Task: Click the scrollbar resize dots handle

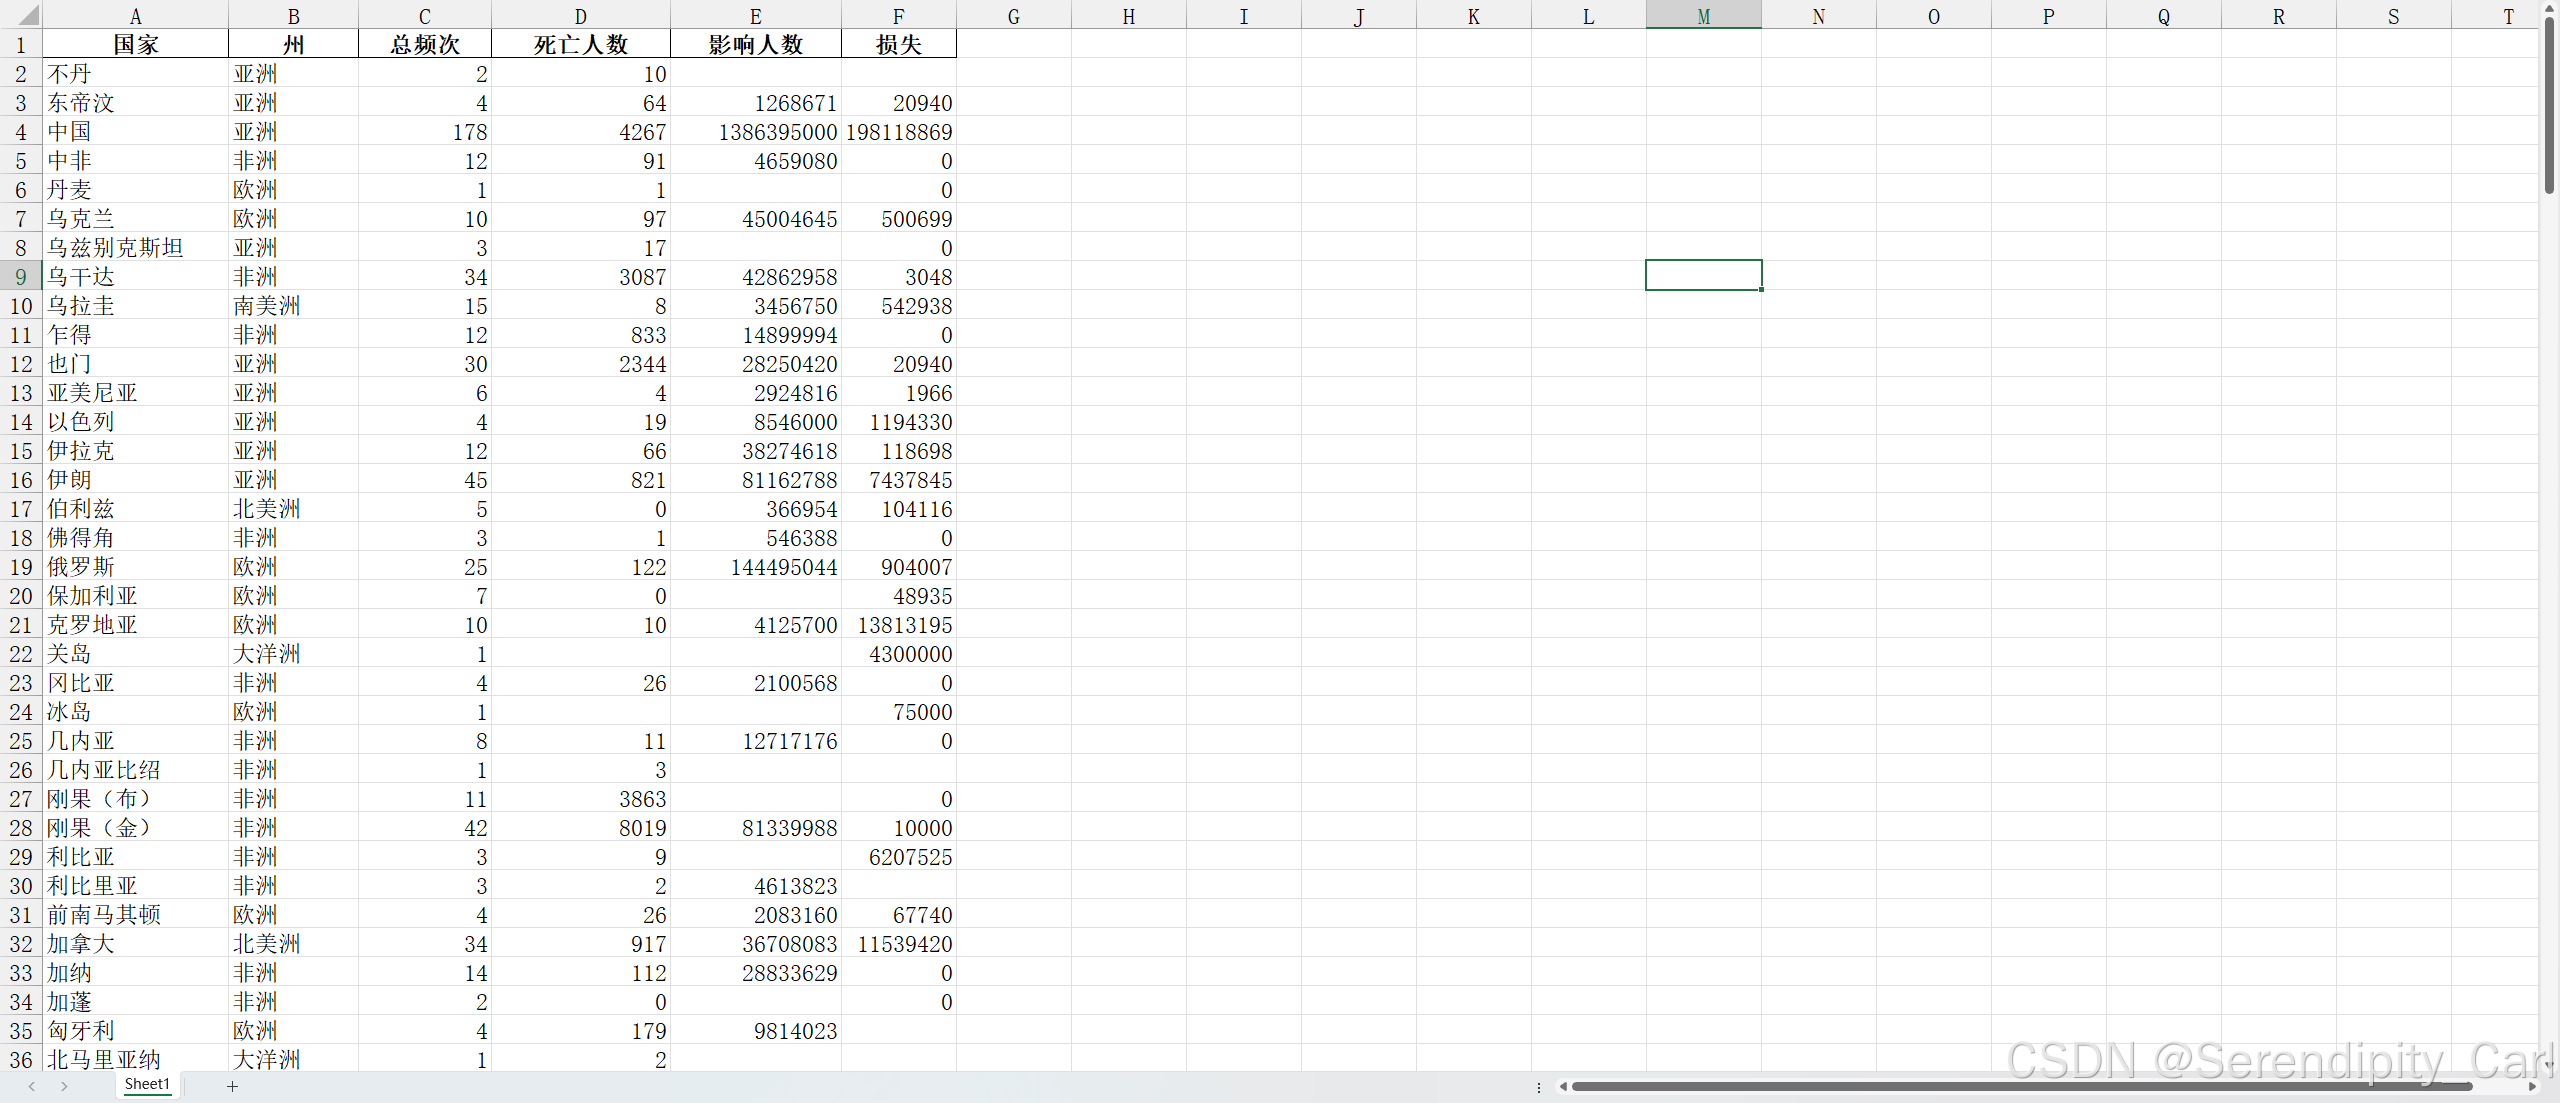Action: [1539, 1087]
